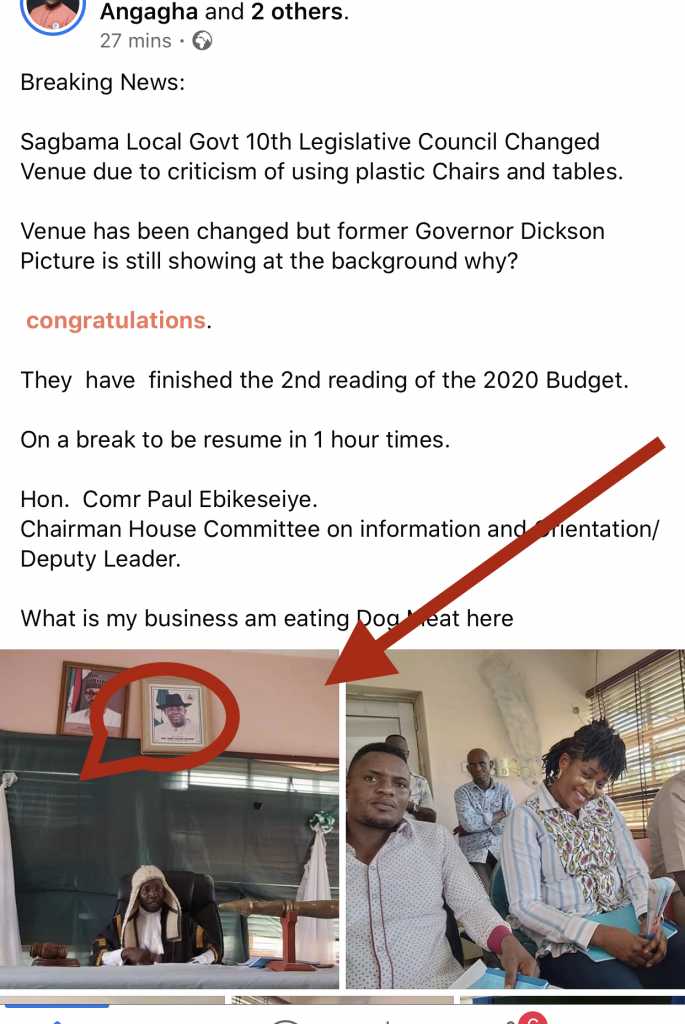Image resolution: width=685 pixels, height=1024 pixels.
Task: Tap the '27 mins' post timestamp
Action: (x=135, y=41)
